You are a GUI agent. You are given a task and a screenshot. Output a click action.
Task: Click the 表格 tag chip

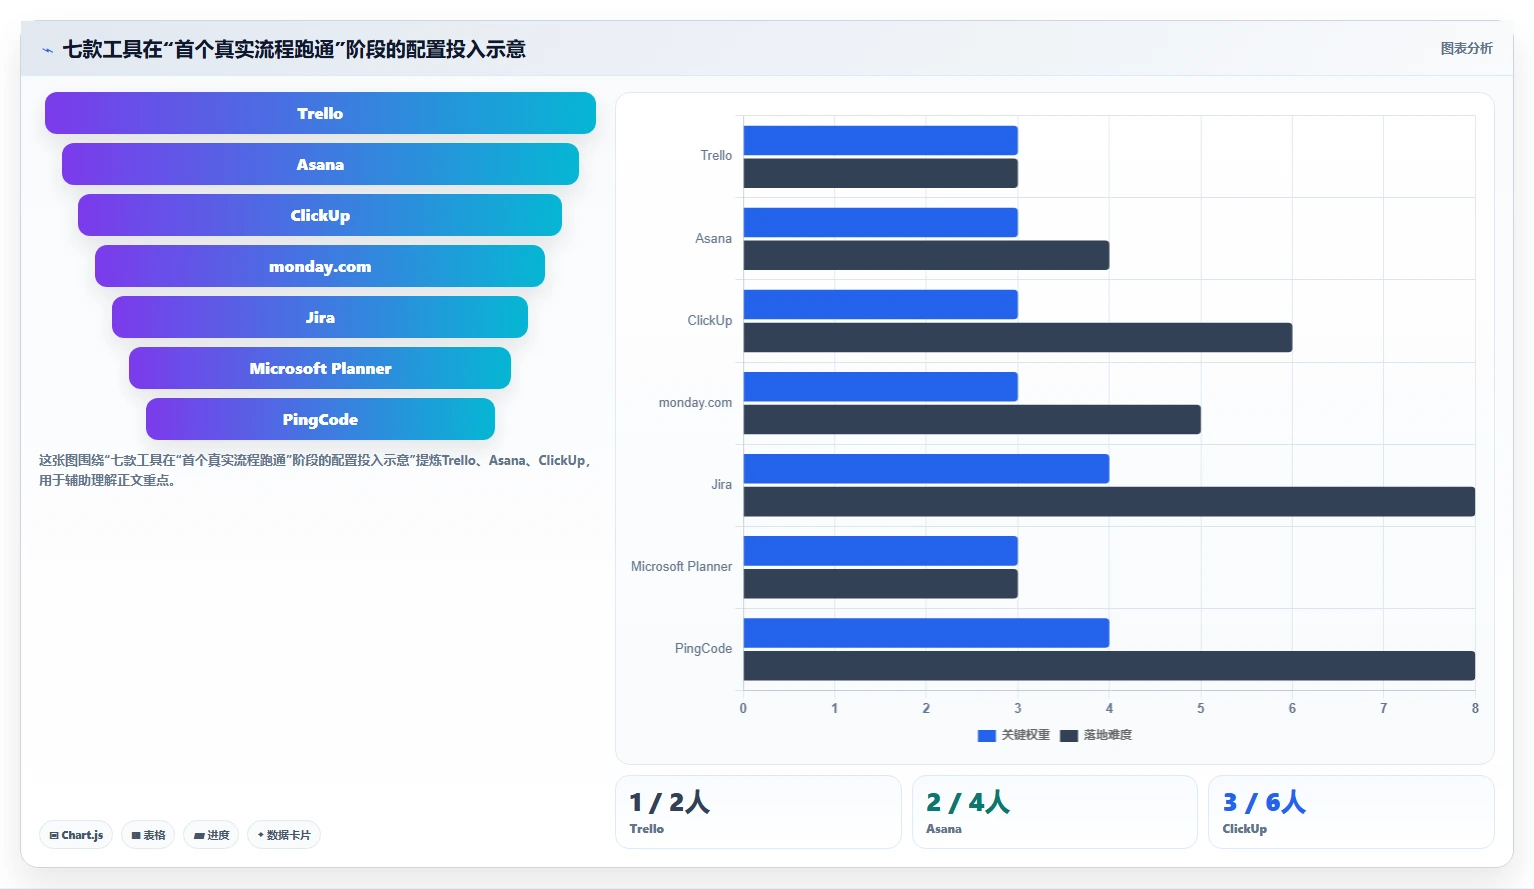pyautogui.click(x=148, y=835)
